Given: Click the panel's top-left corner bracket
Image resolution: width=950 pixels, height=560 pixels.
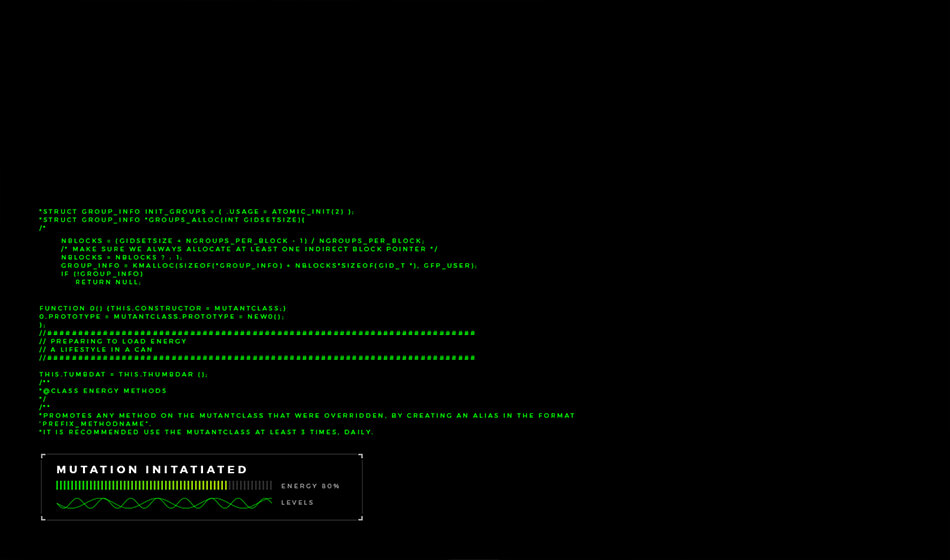Looking at the screenshot, I should [x=43, y=456].
